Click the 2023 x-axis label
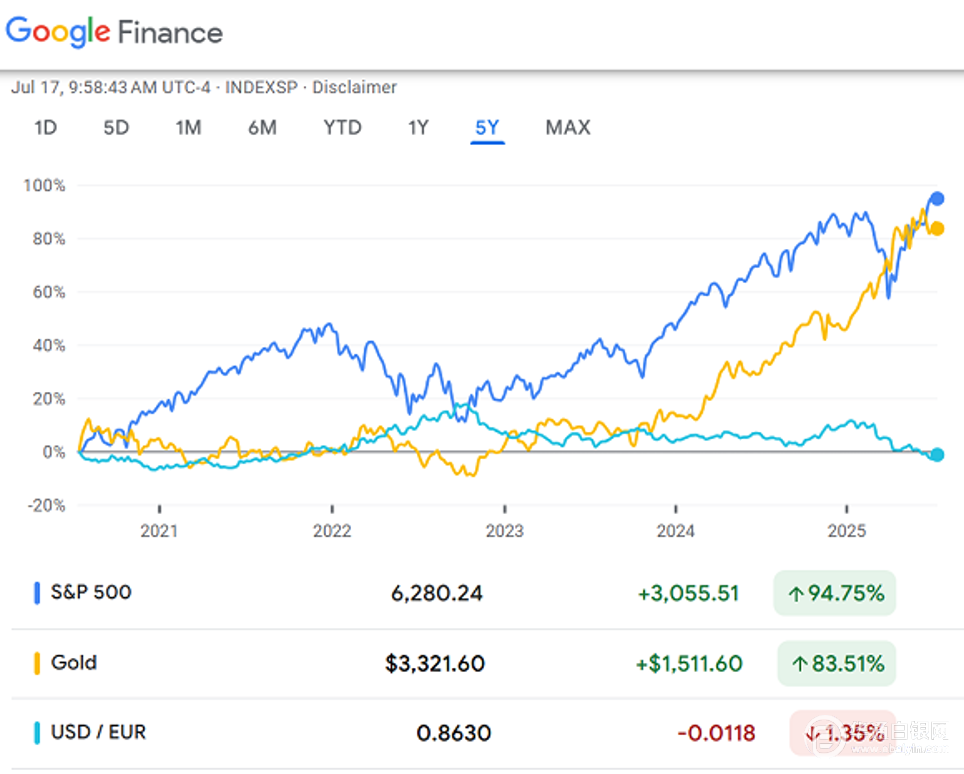 [505, 531]
